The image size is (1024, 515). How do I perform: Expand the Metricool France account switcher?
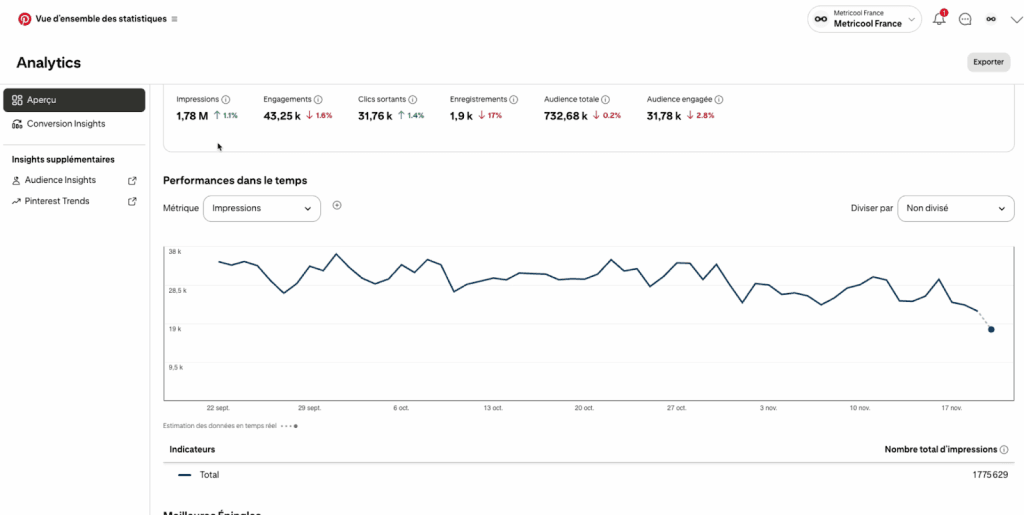coord(864,19)
